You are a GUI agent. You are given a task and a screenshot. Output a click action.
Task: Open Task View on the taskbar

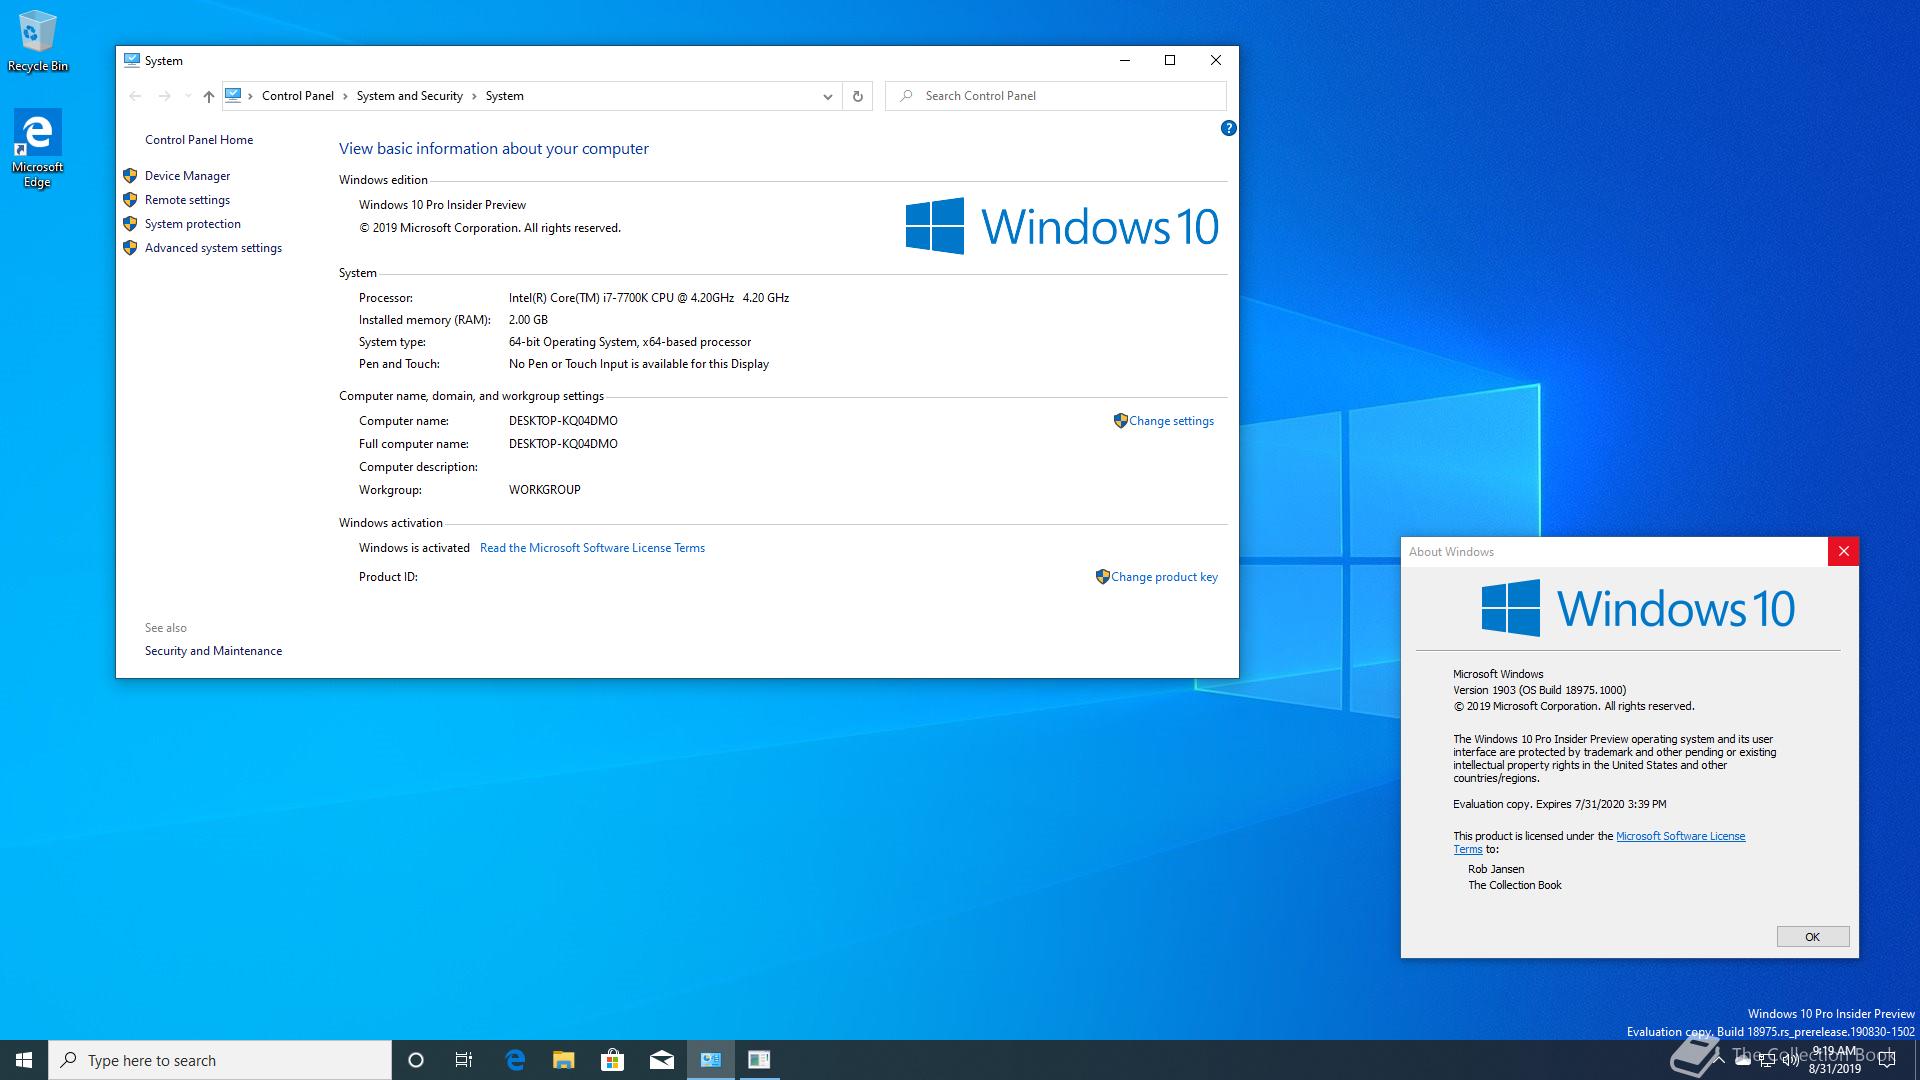tap(464, 1060)
